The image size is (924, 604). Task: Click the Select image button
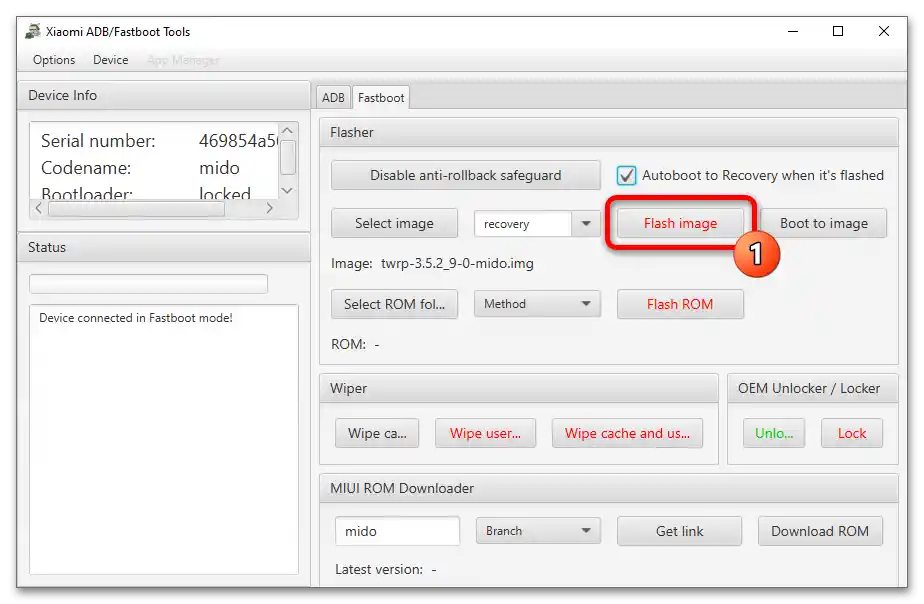pyautogui.click(x=394, y=223)
